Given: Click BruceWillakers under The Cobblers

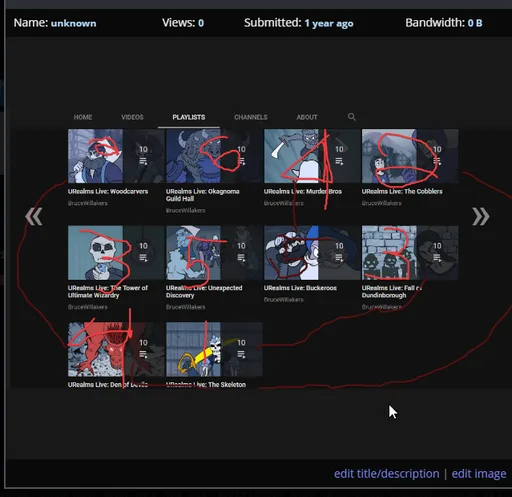Looking at the screenshot, I should pos(382,203).
